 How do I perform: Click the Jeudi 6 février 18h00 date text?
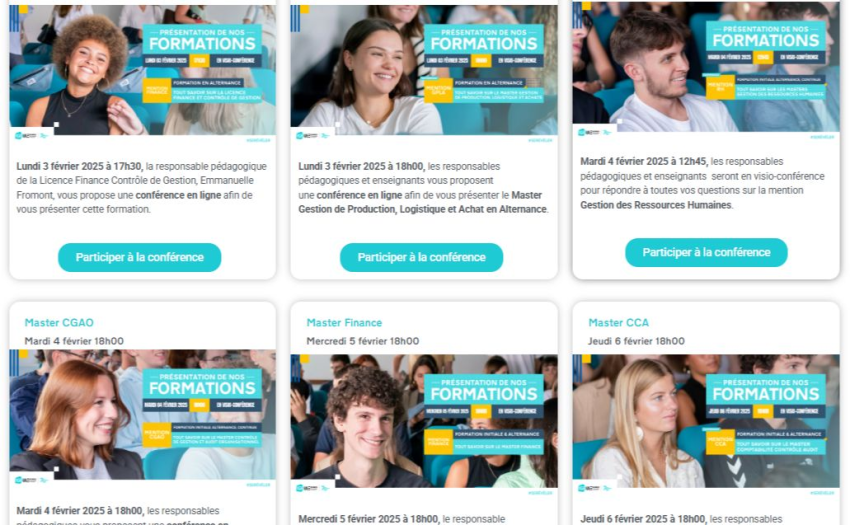[636, 341]
